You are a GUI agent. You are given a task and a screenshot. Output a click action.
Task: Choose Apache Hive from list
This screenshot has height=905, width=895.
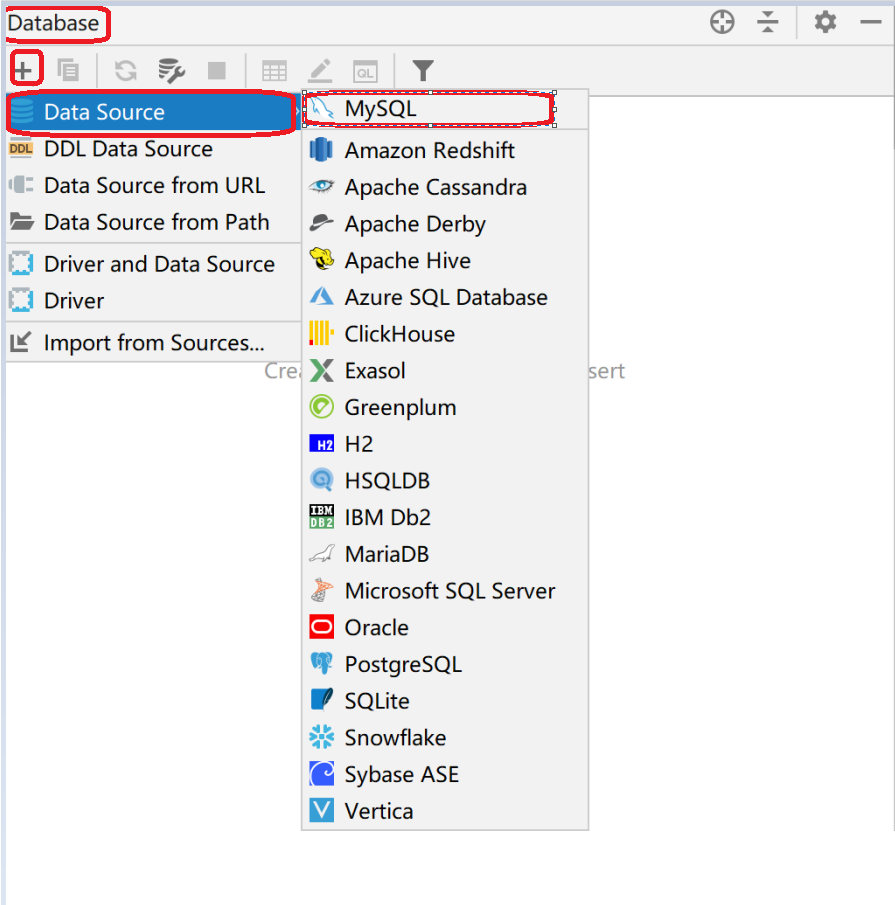click(445, 261)
